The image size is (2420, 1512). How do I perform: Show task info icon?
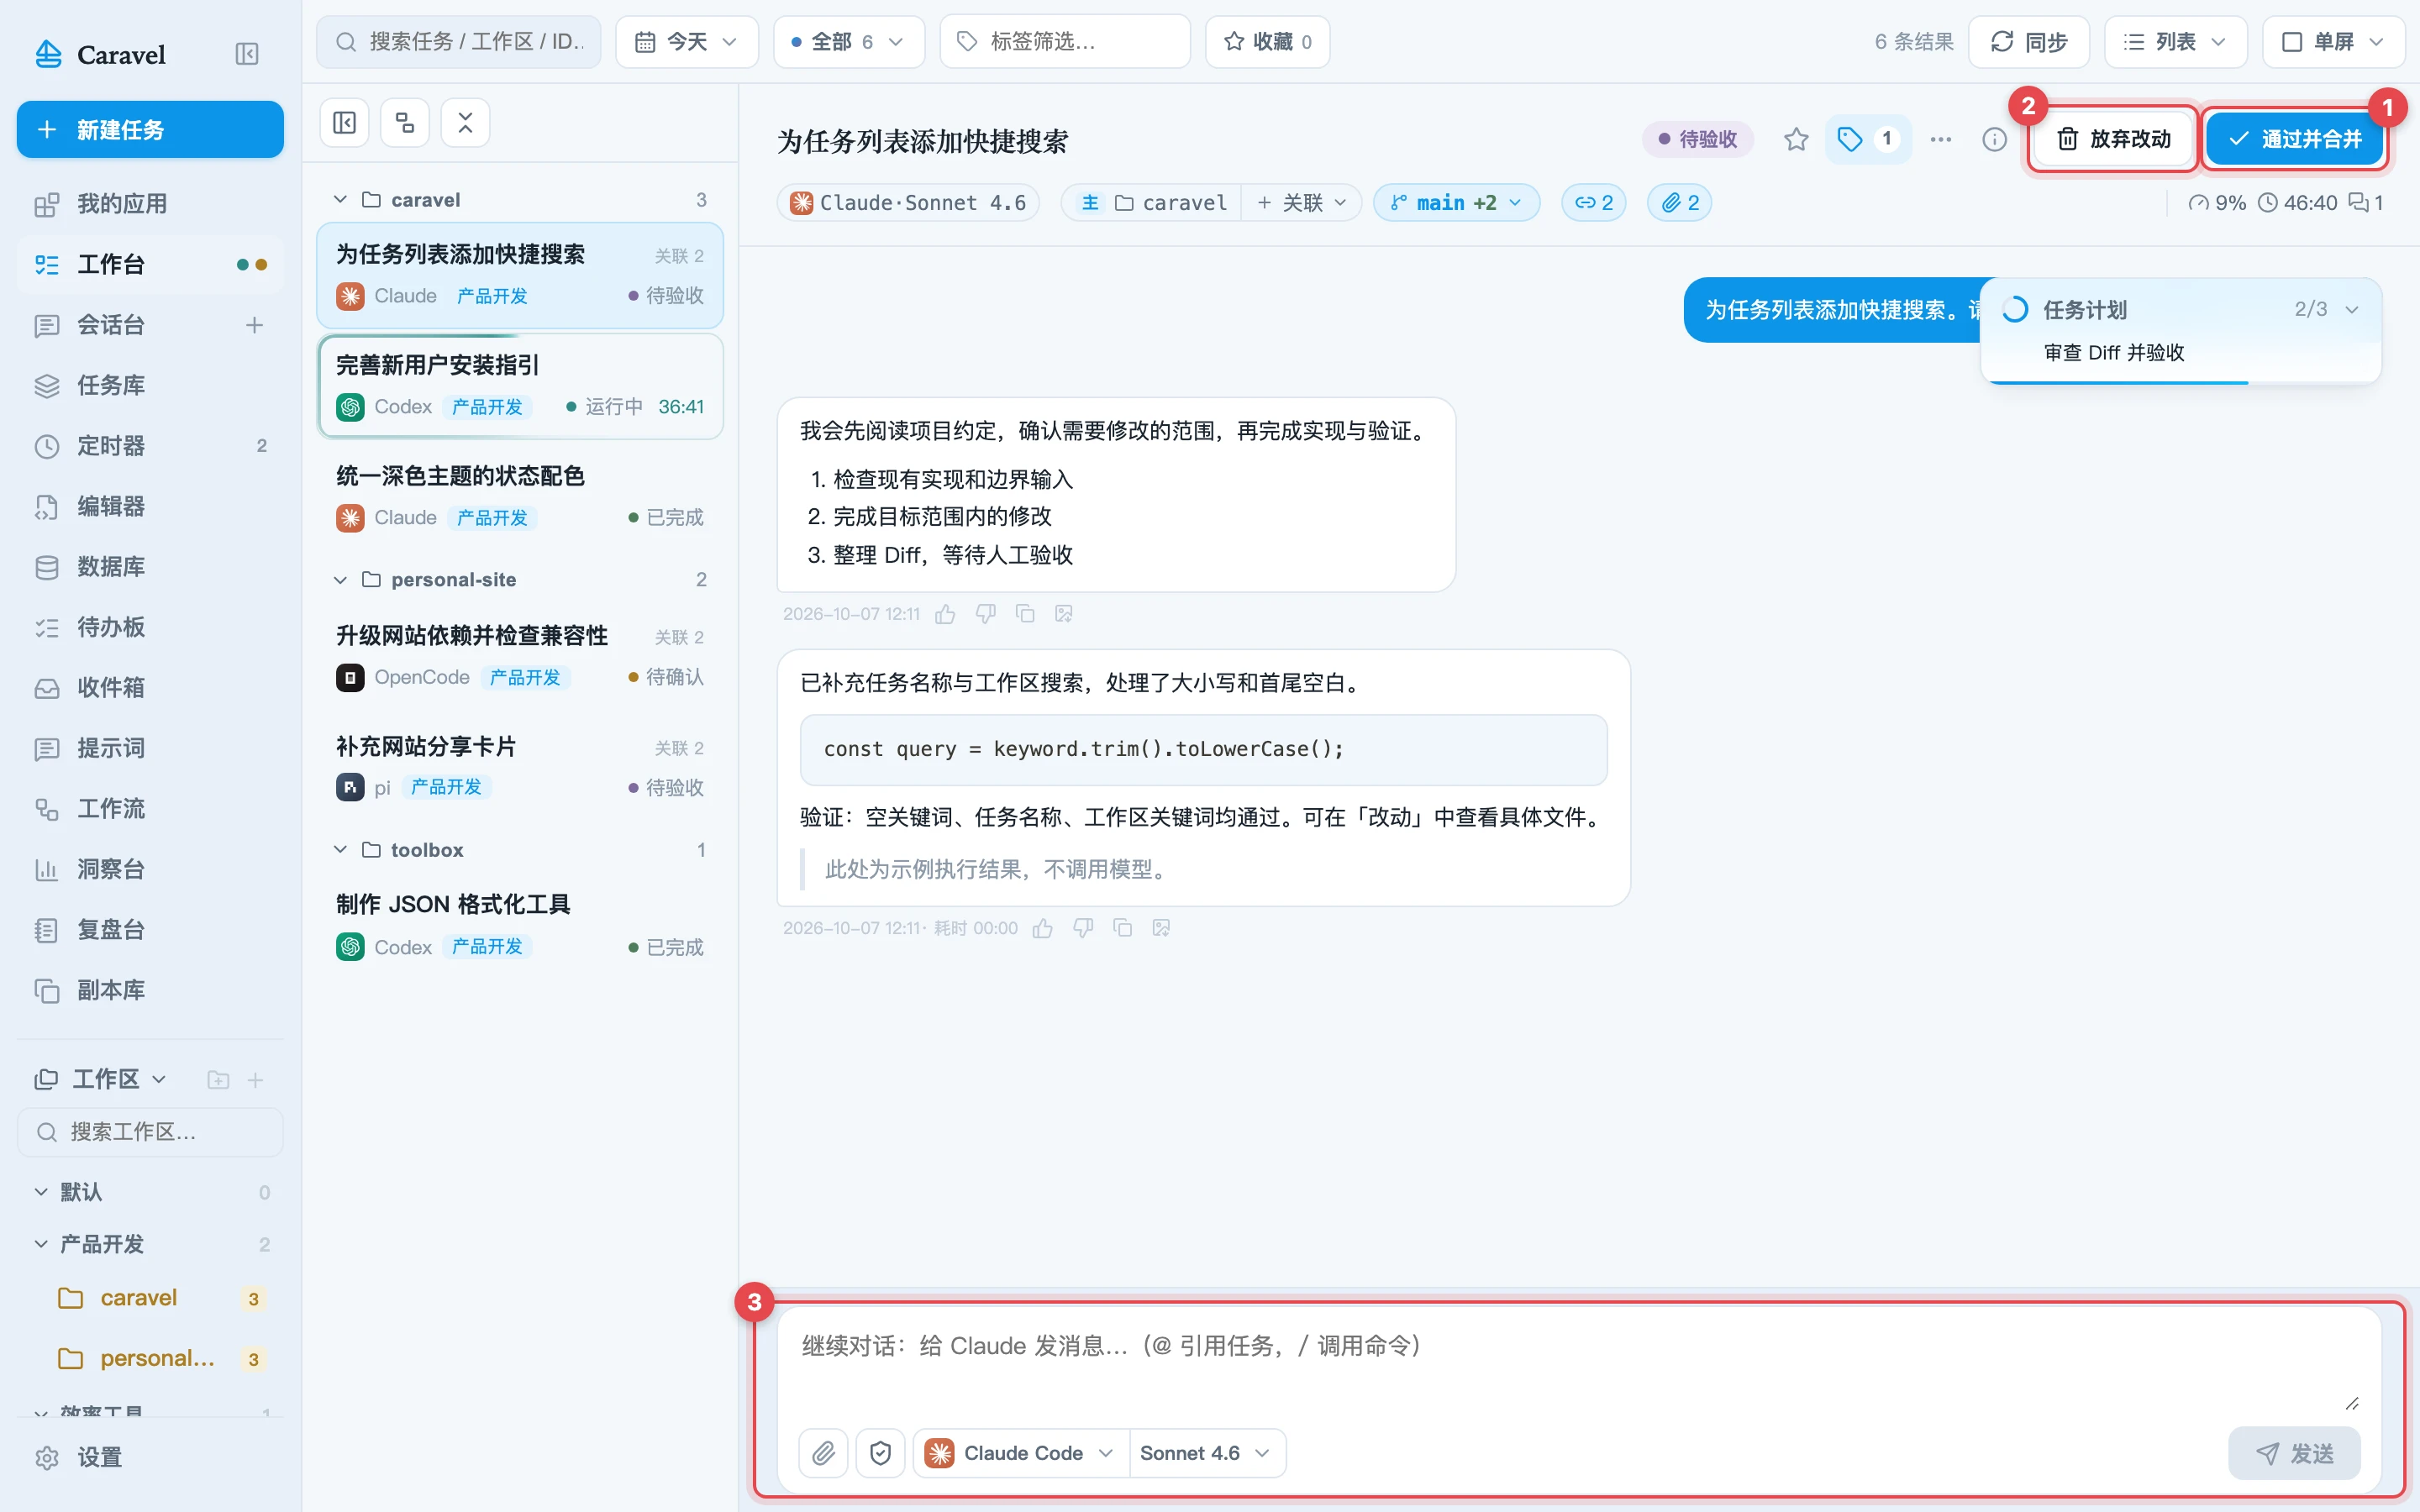click(x=1994, y=139)
